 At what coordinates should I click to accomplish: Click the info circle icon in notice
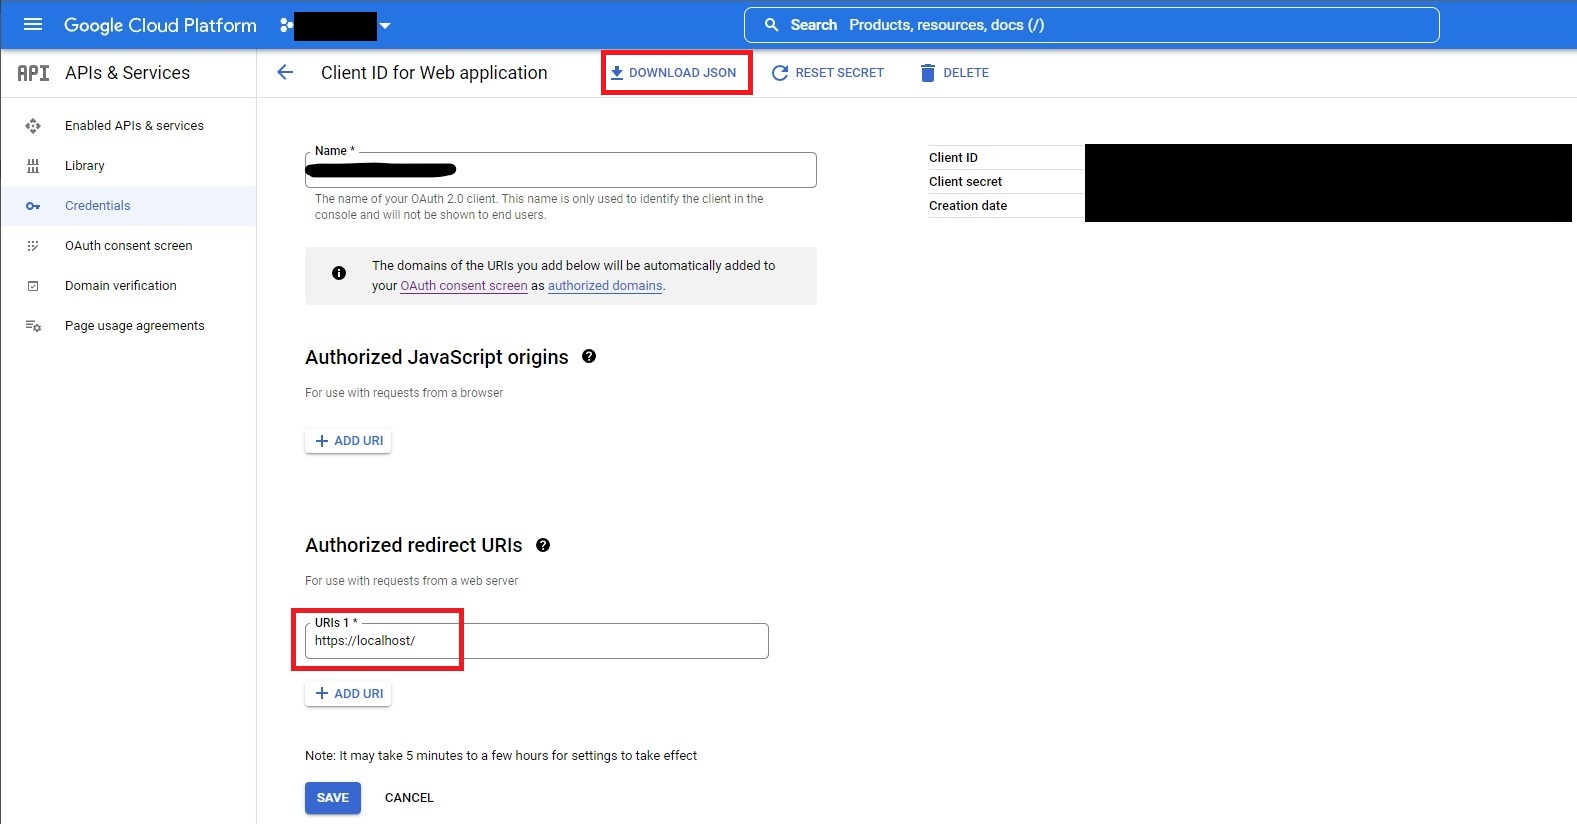339,273
